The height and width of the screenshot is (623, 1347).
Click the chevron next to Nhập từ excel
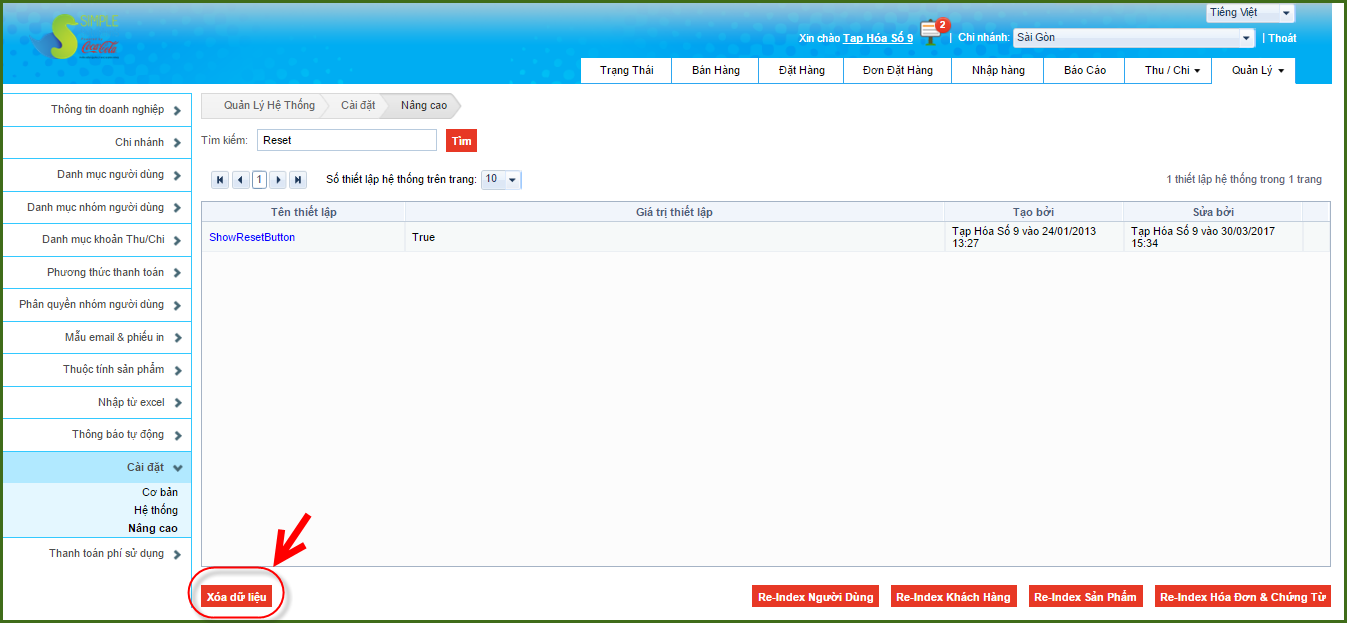[x=177, y=403]
